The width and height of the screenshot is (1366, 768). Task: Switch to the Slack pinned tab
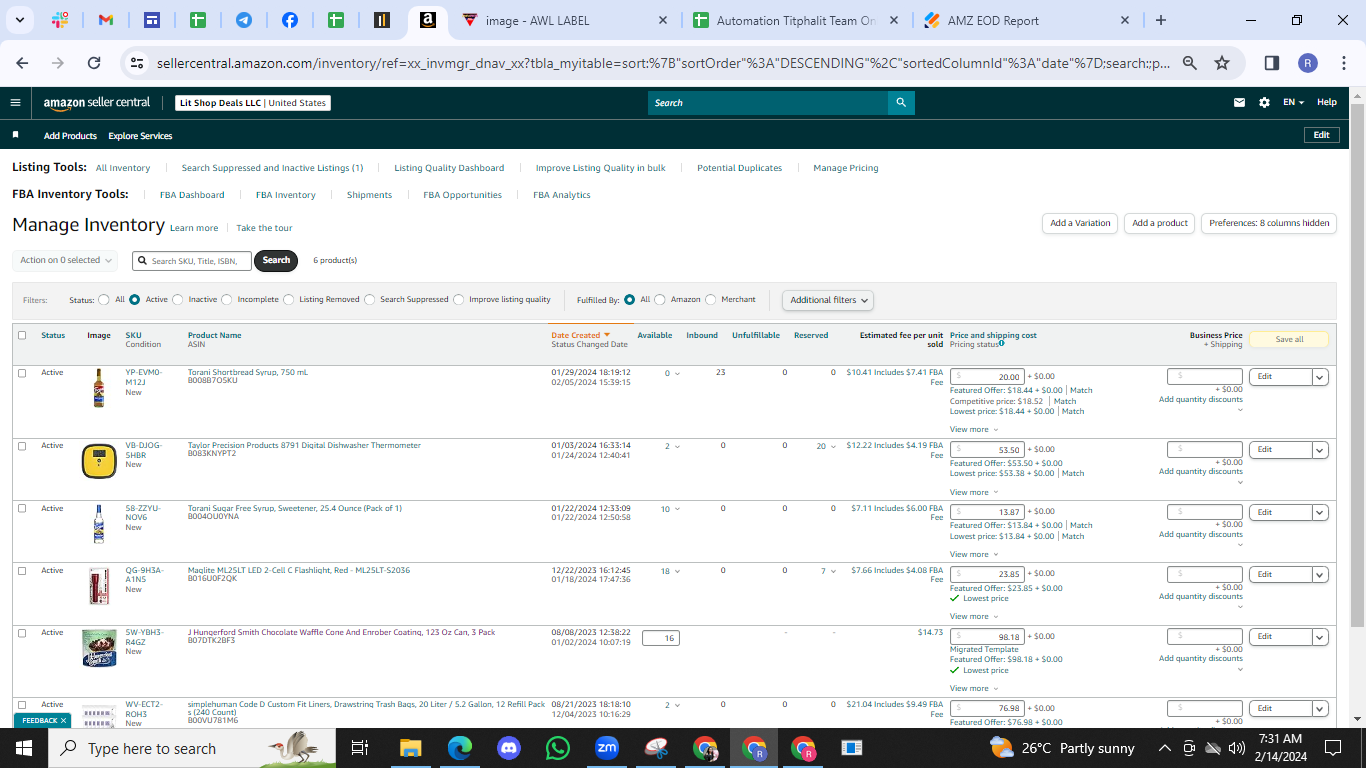pyautogui.click(x=60, y=20)
